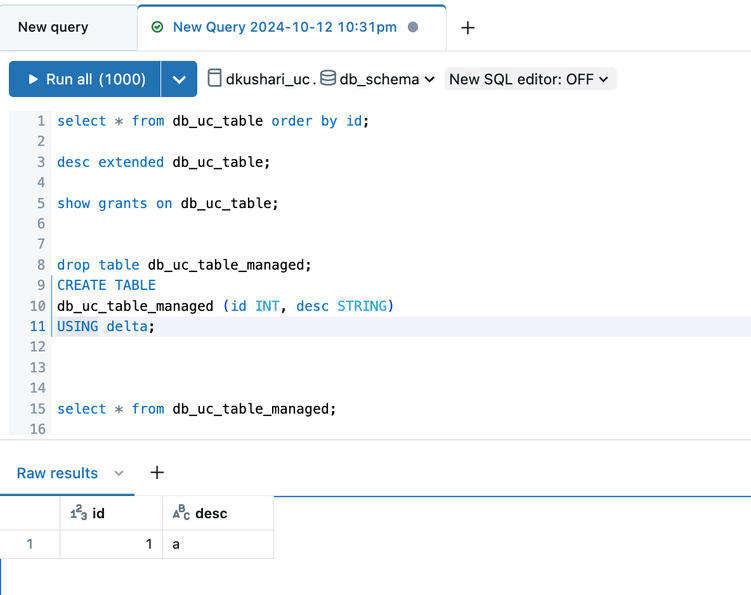Expand the dropdown arrow next to Run all

tap(179, 79)
